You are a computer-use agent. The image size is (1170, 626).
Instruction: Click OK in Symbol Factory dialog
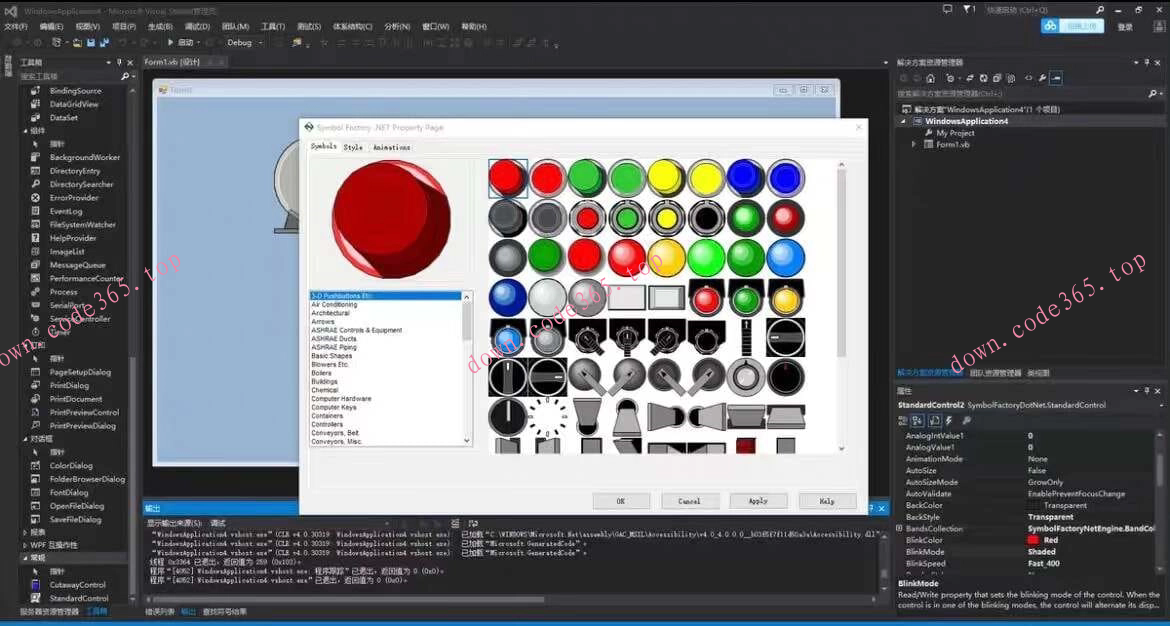coord(621,501)
